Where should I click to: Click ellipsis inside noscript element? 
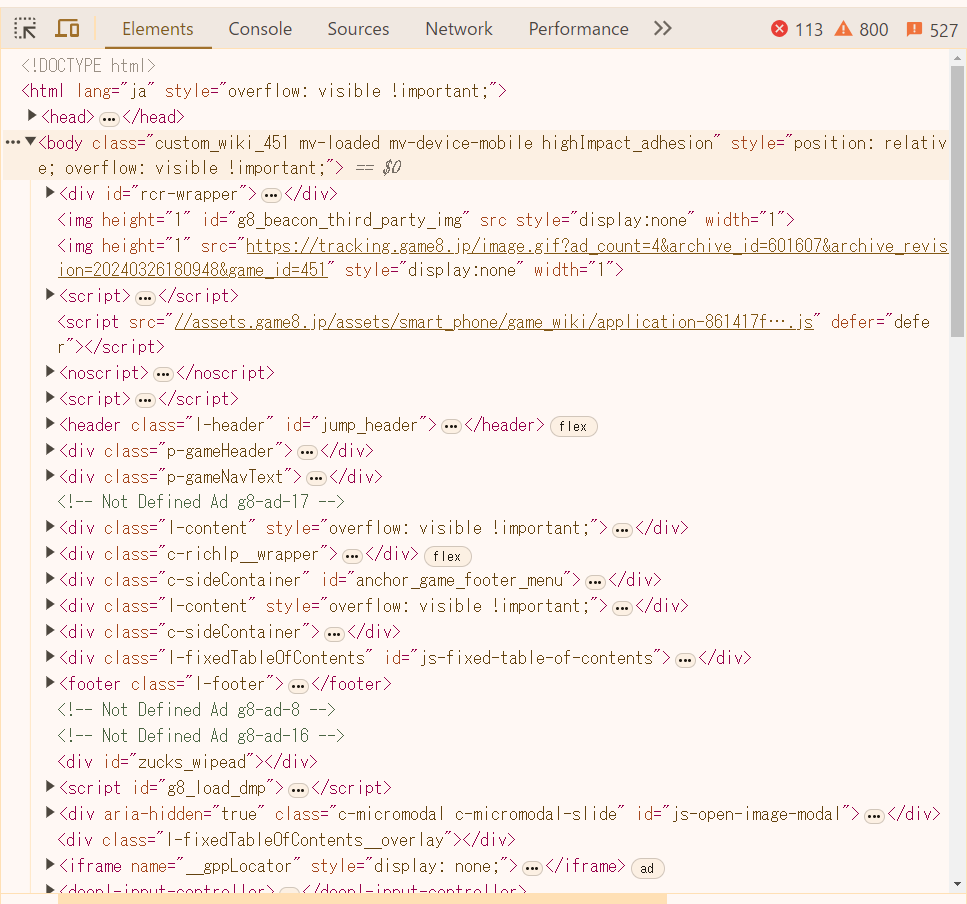pyautogui.click(x=163, y=374)
